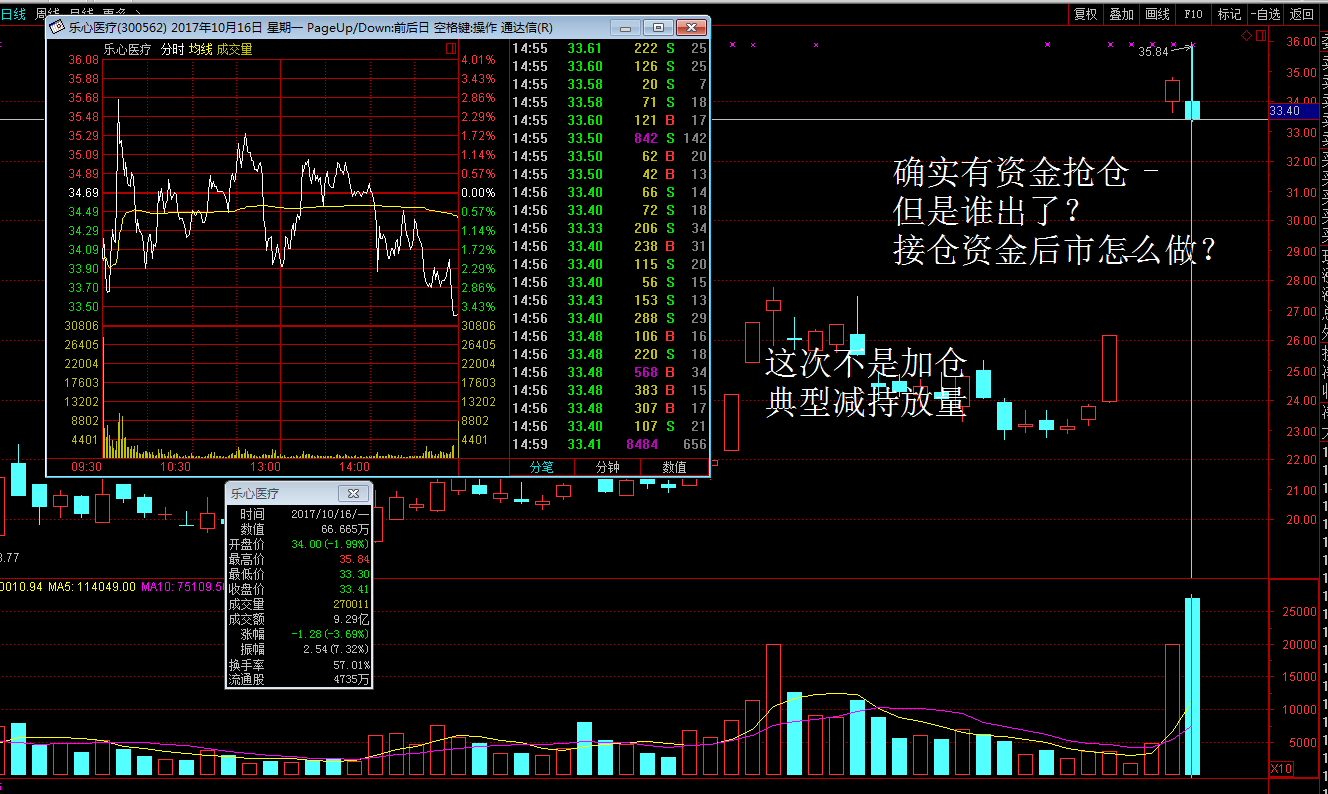
Task: Click the 14:56 tick row with 568 volume
Action: (x=609, y=372)
